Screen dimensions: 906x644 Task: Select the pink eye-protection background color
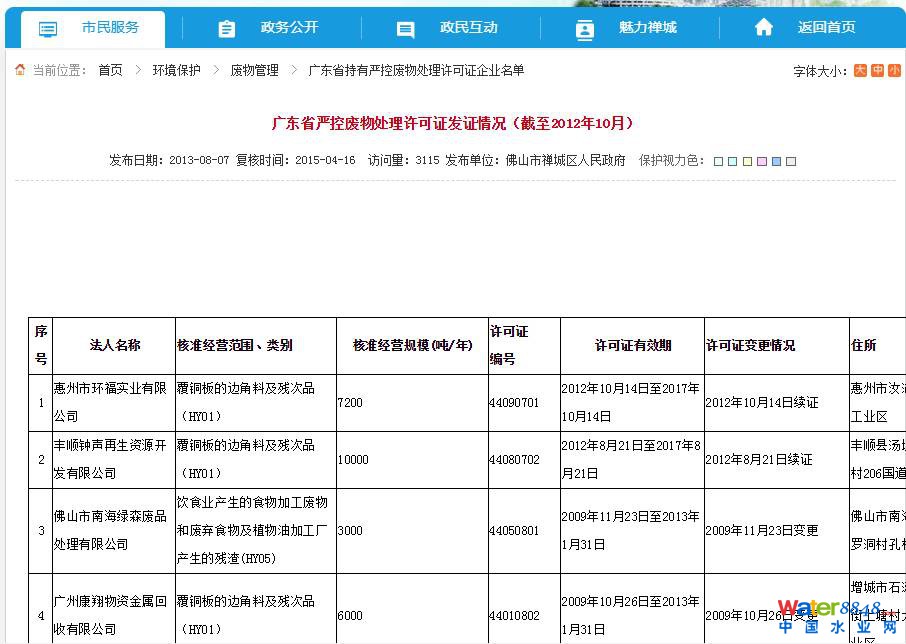(x=762, y=161)
